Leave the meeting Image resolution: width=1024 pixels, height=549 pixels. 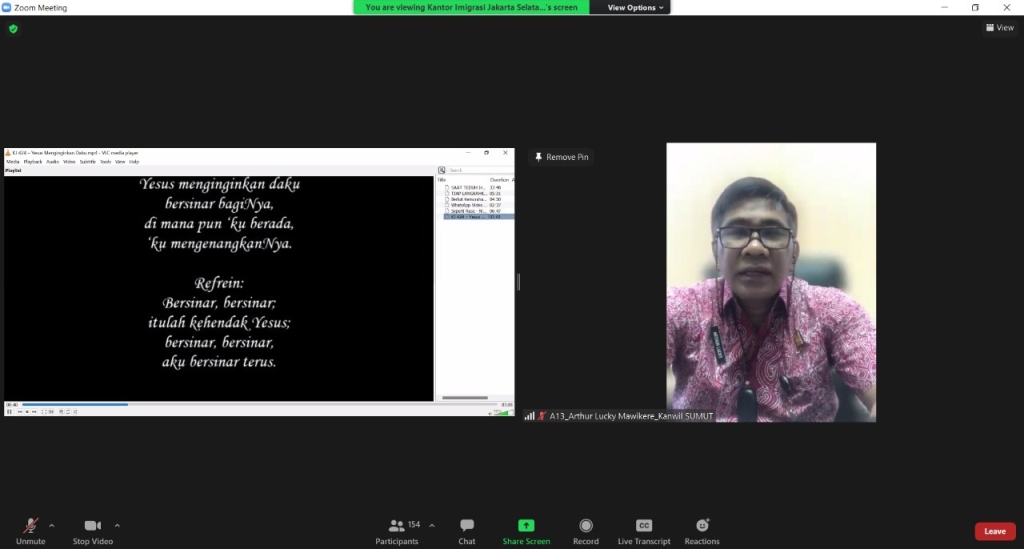[995, 531]
